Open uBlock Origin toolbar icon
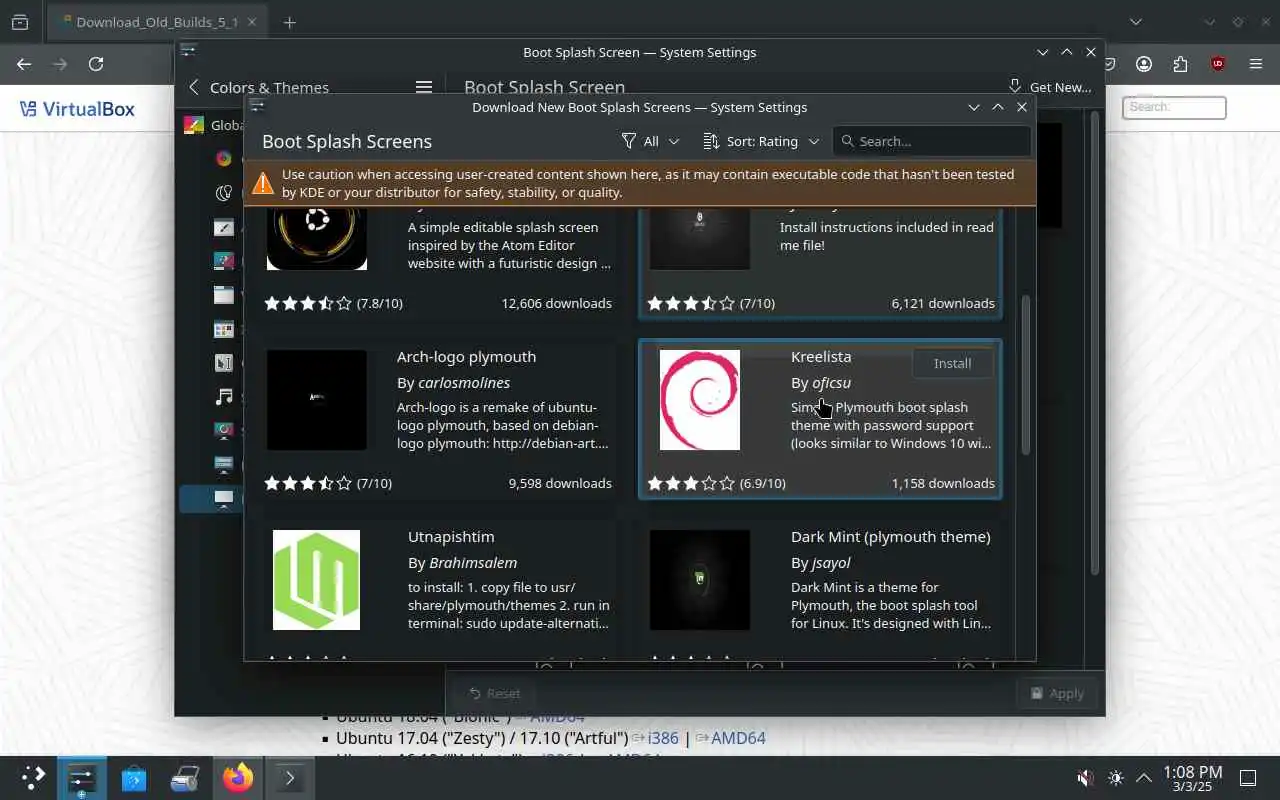Screen dimensions: 1280x800 pyautogui.click(x=1217, y=64)
